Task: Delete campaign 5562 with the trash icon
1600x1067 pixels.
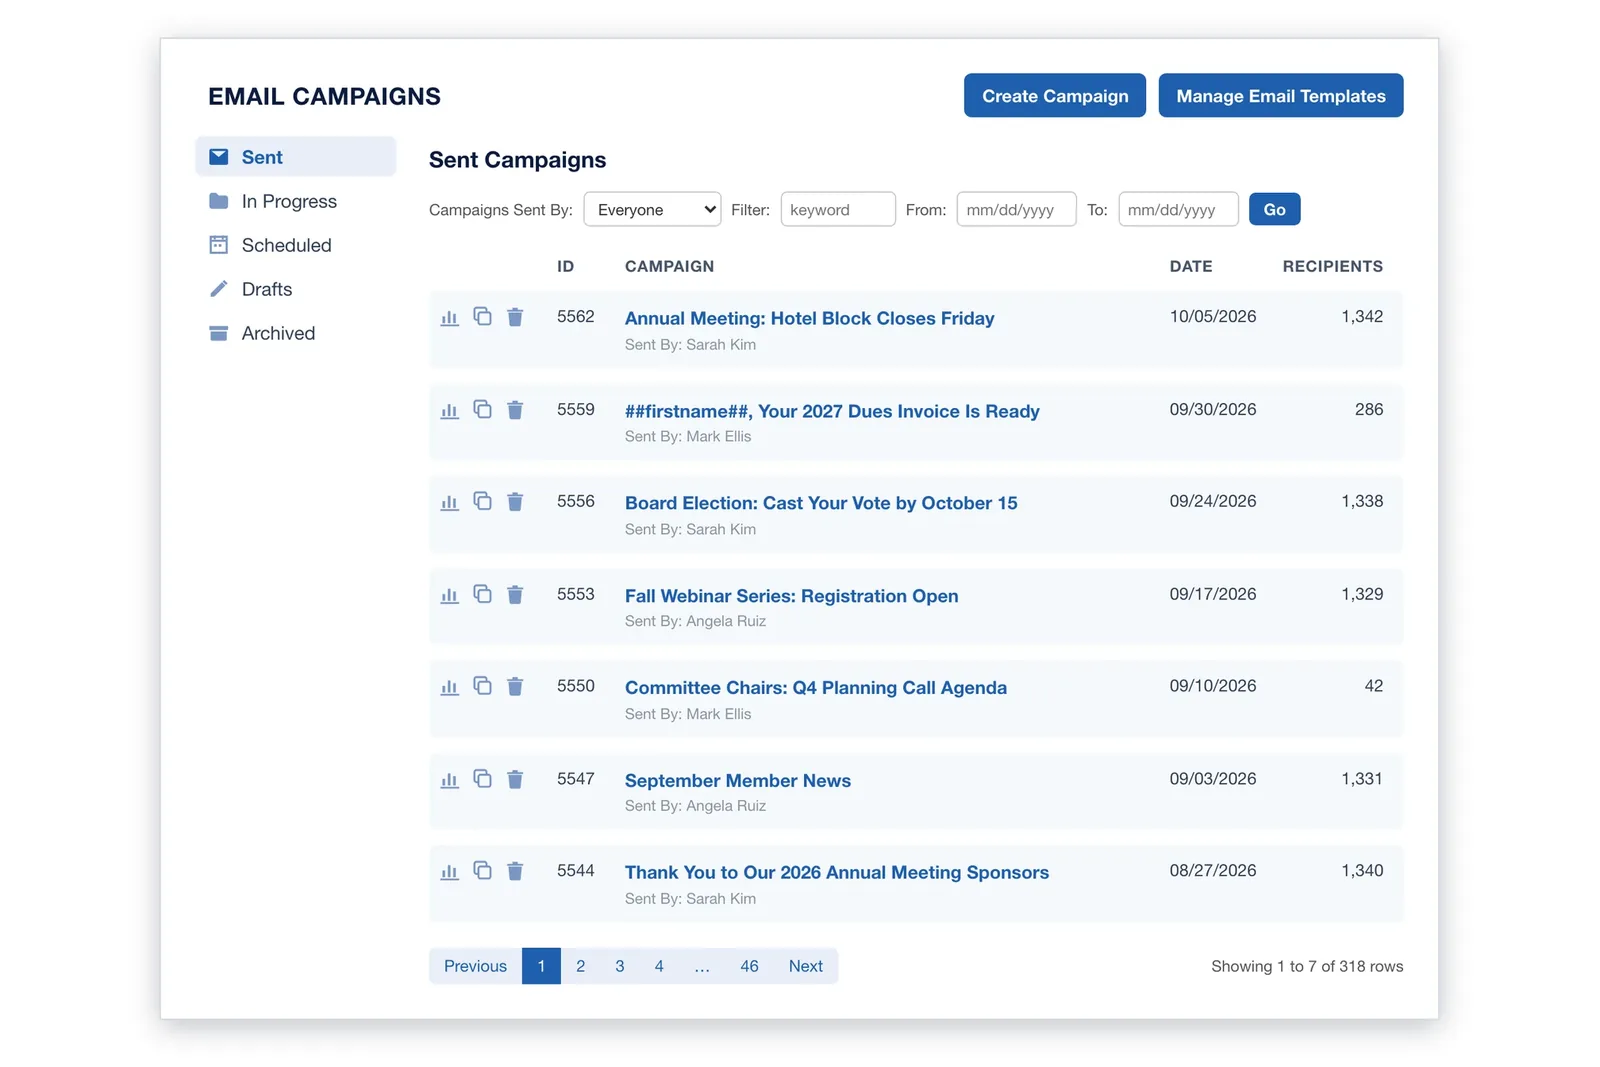Action: coord(515,317)
